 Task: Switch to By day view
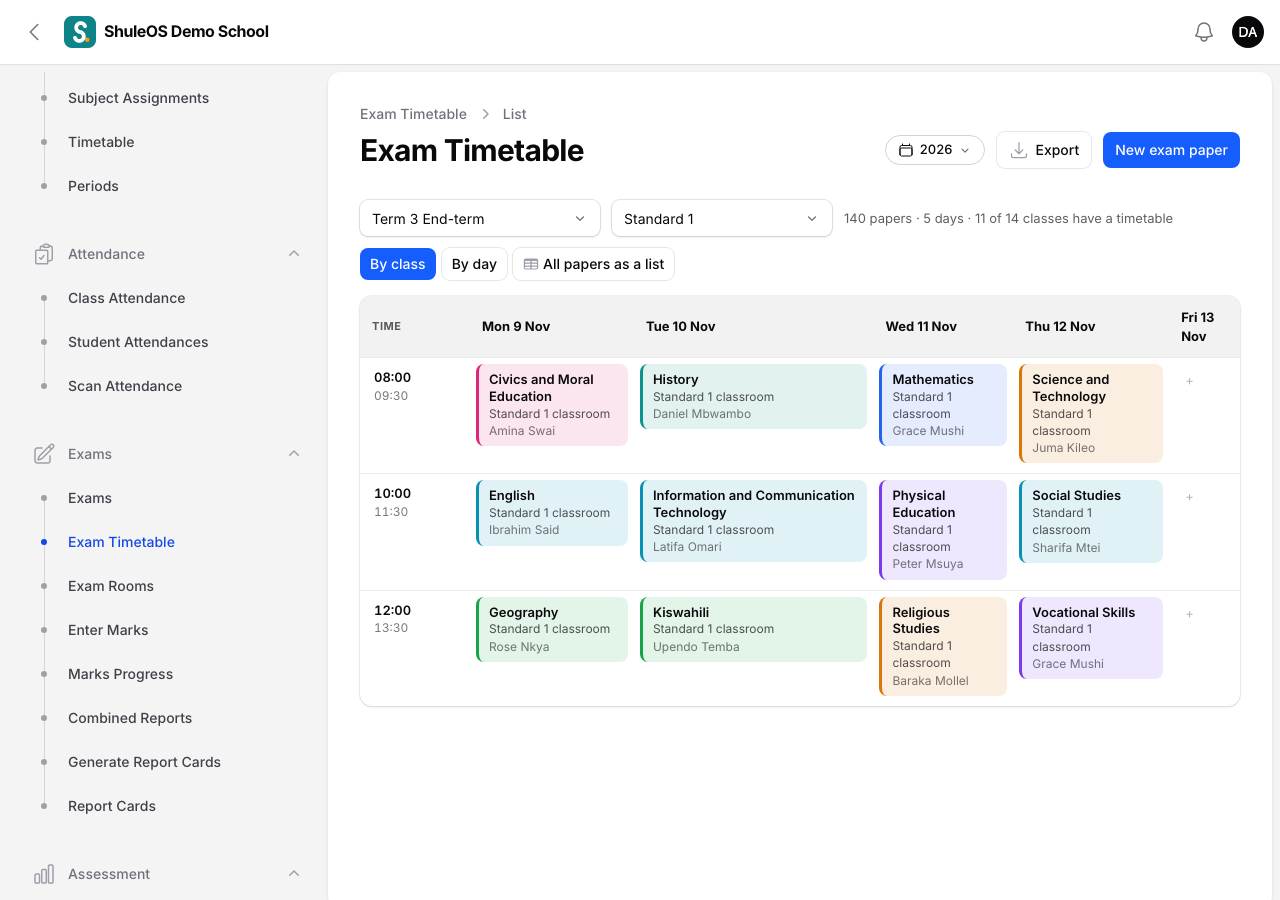click(x=474, y=264)
